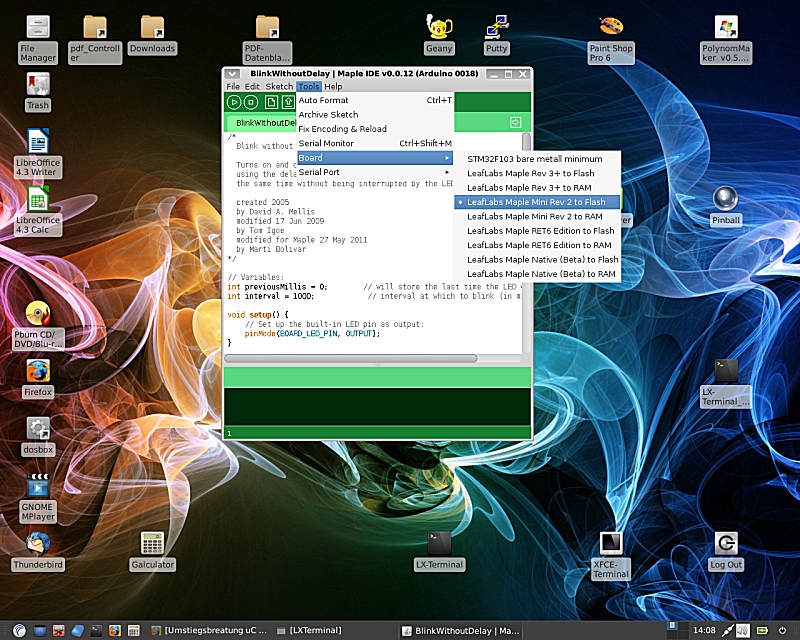
Task: Expand the Serial Port submenu
Action: pyautogui.click(x=375, y=172)
